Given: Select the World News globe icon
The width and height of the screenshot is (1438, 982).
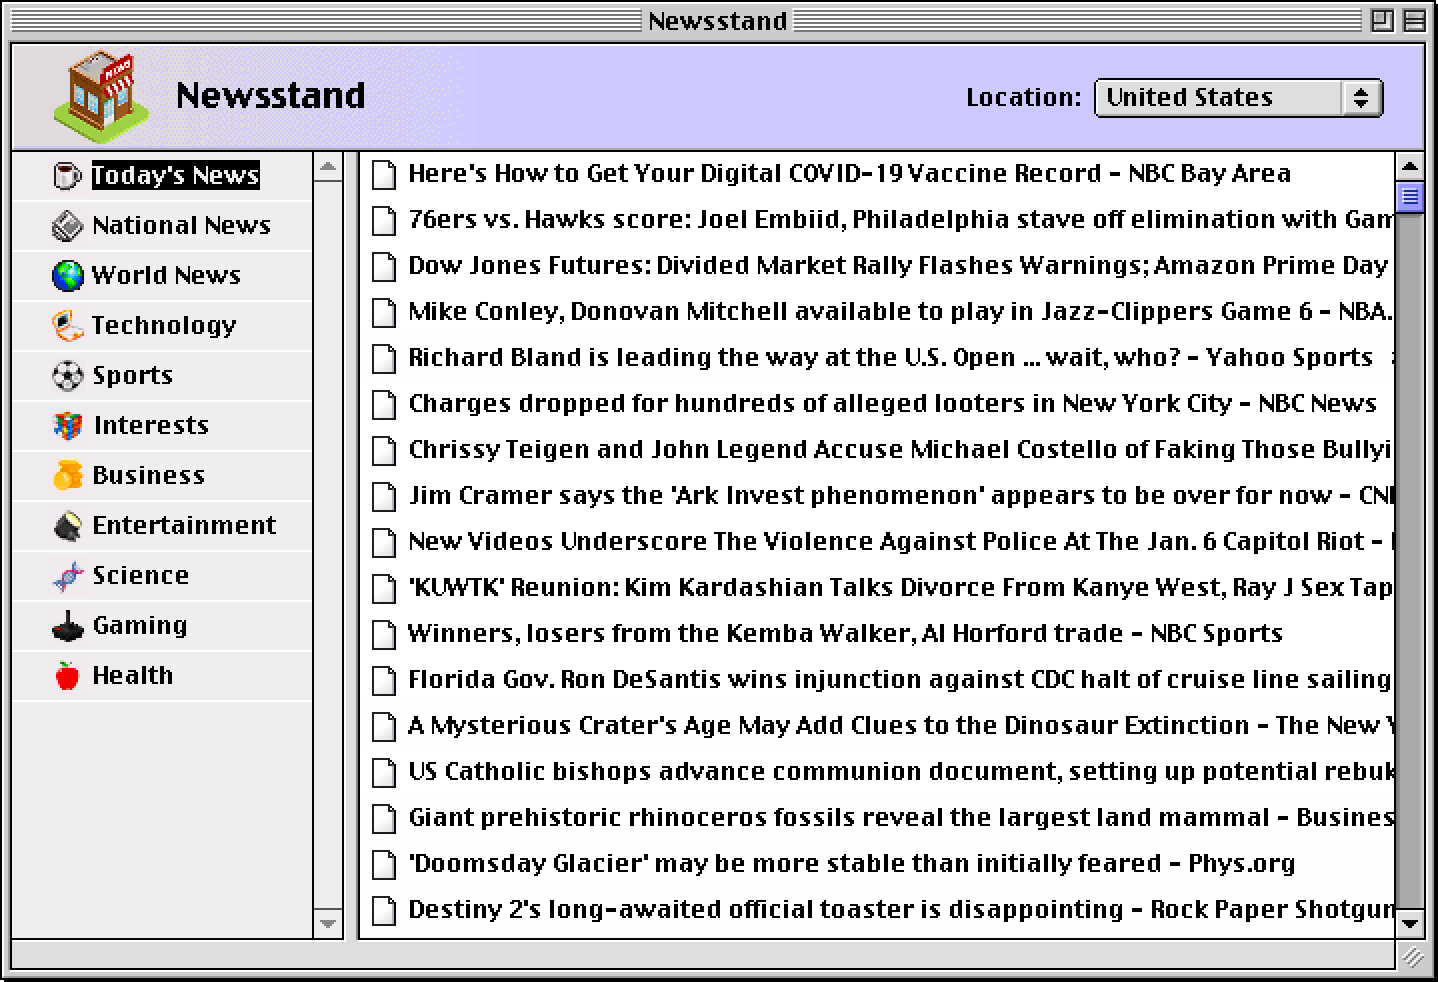Looking at the screenshot, I should tap(64, 275).
